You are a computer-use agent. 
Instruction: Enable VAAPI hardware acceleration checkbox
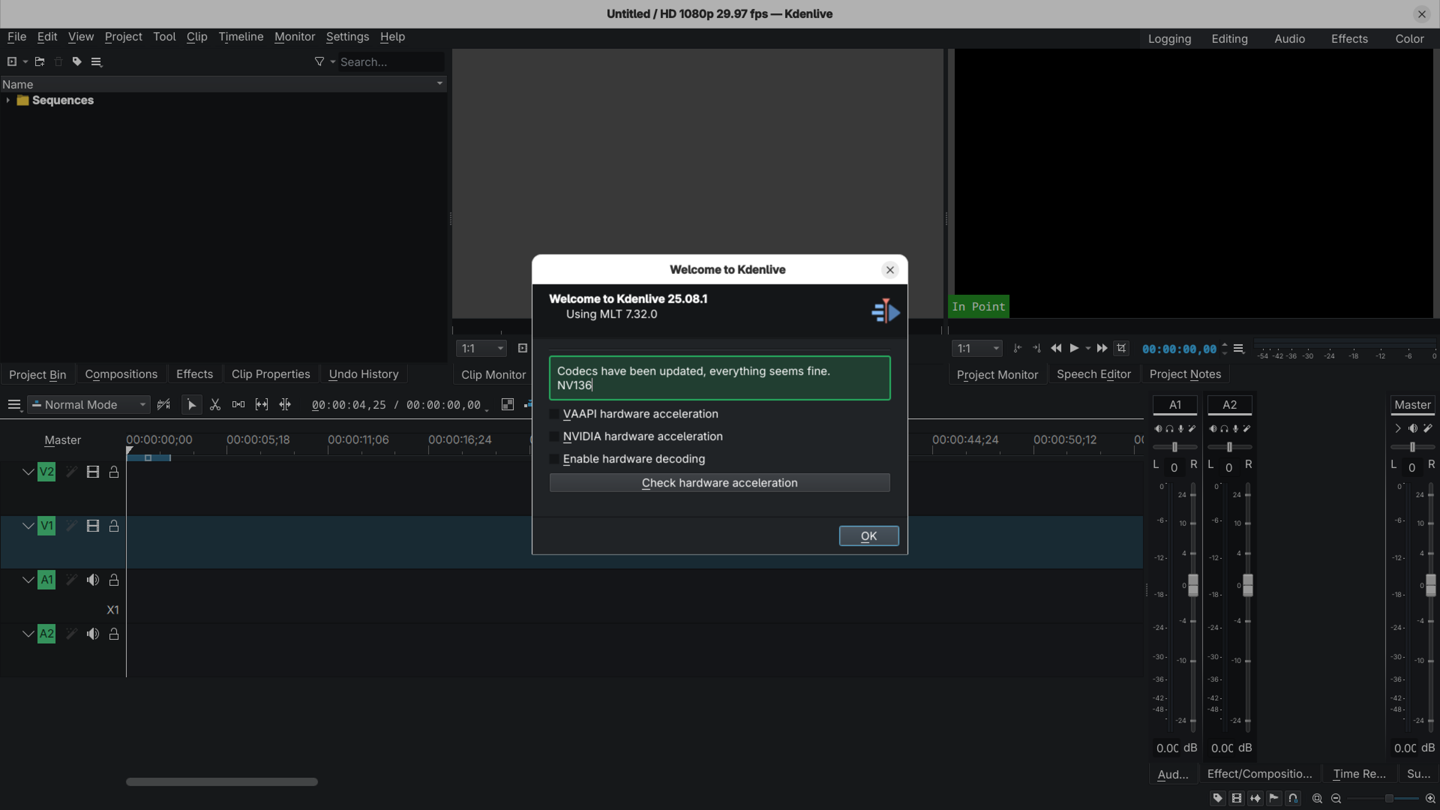click(555, 414)
